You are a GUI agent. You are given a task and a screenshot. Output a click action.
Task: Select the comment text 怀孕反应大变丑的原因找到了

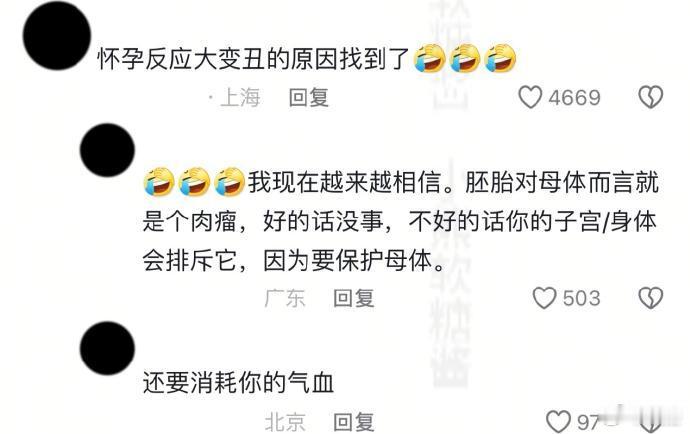(x=253, y=59)
